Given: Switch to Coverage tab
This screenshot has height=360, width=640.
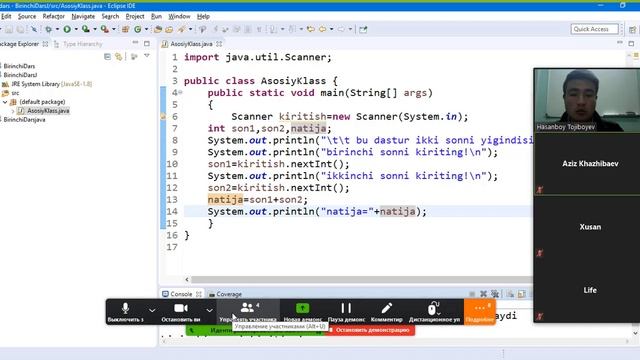Looking at the screenshot, I should tap(225, 294).
